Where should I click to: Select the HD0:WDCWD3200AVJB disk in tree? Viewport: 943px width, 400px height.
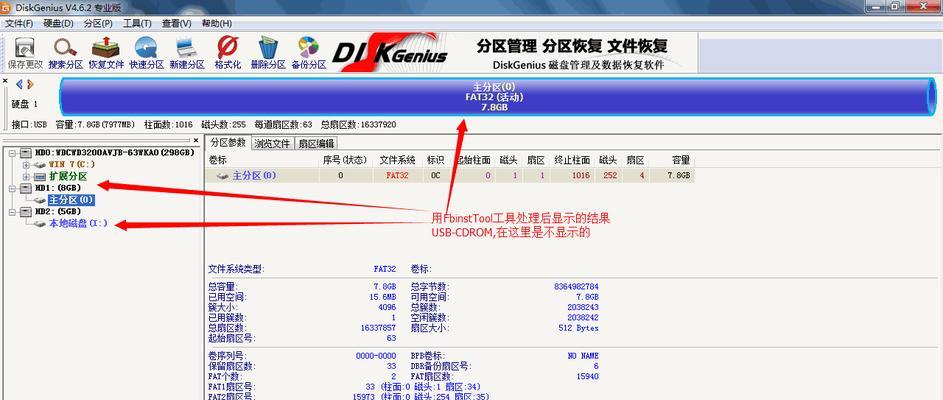click(x=114, y=153)
